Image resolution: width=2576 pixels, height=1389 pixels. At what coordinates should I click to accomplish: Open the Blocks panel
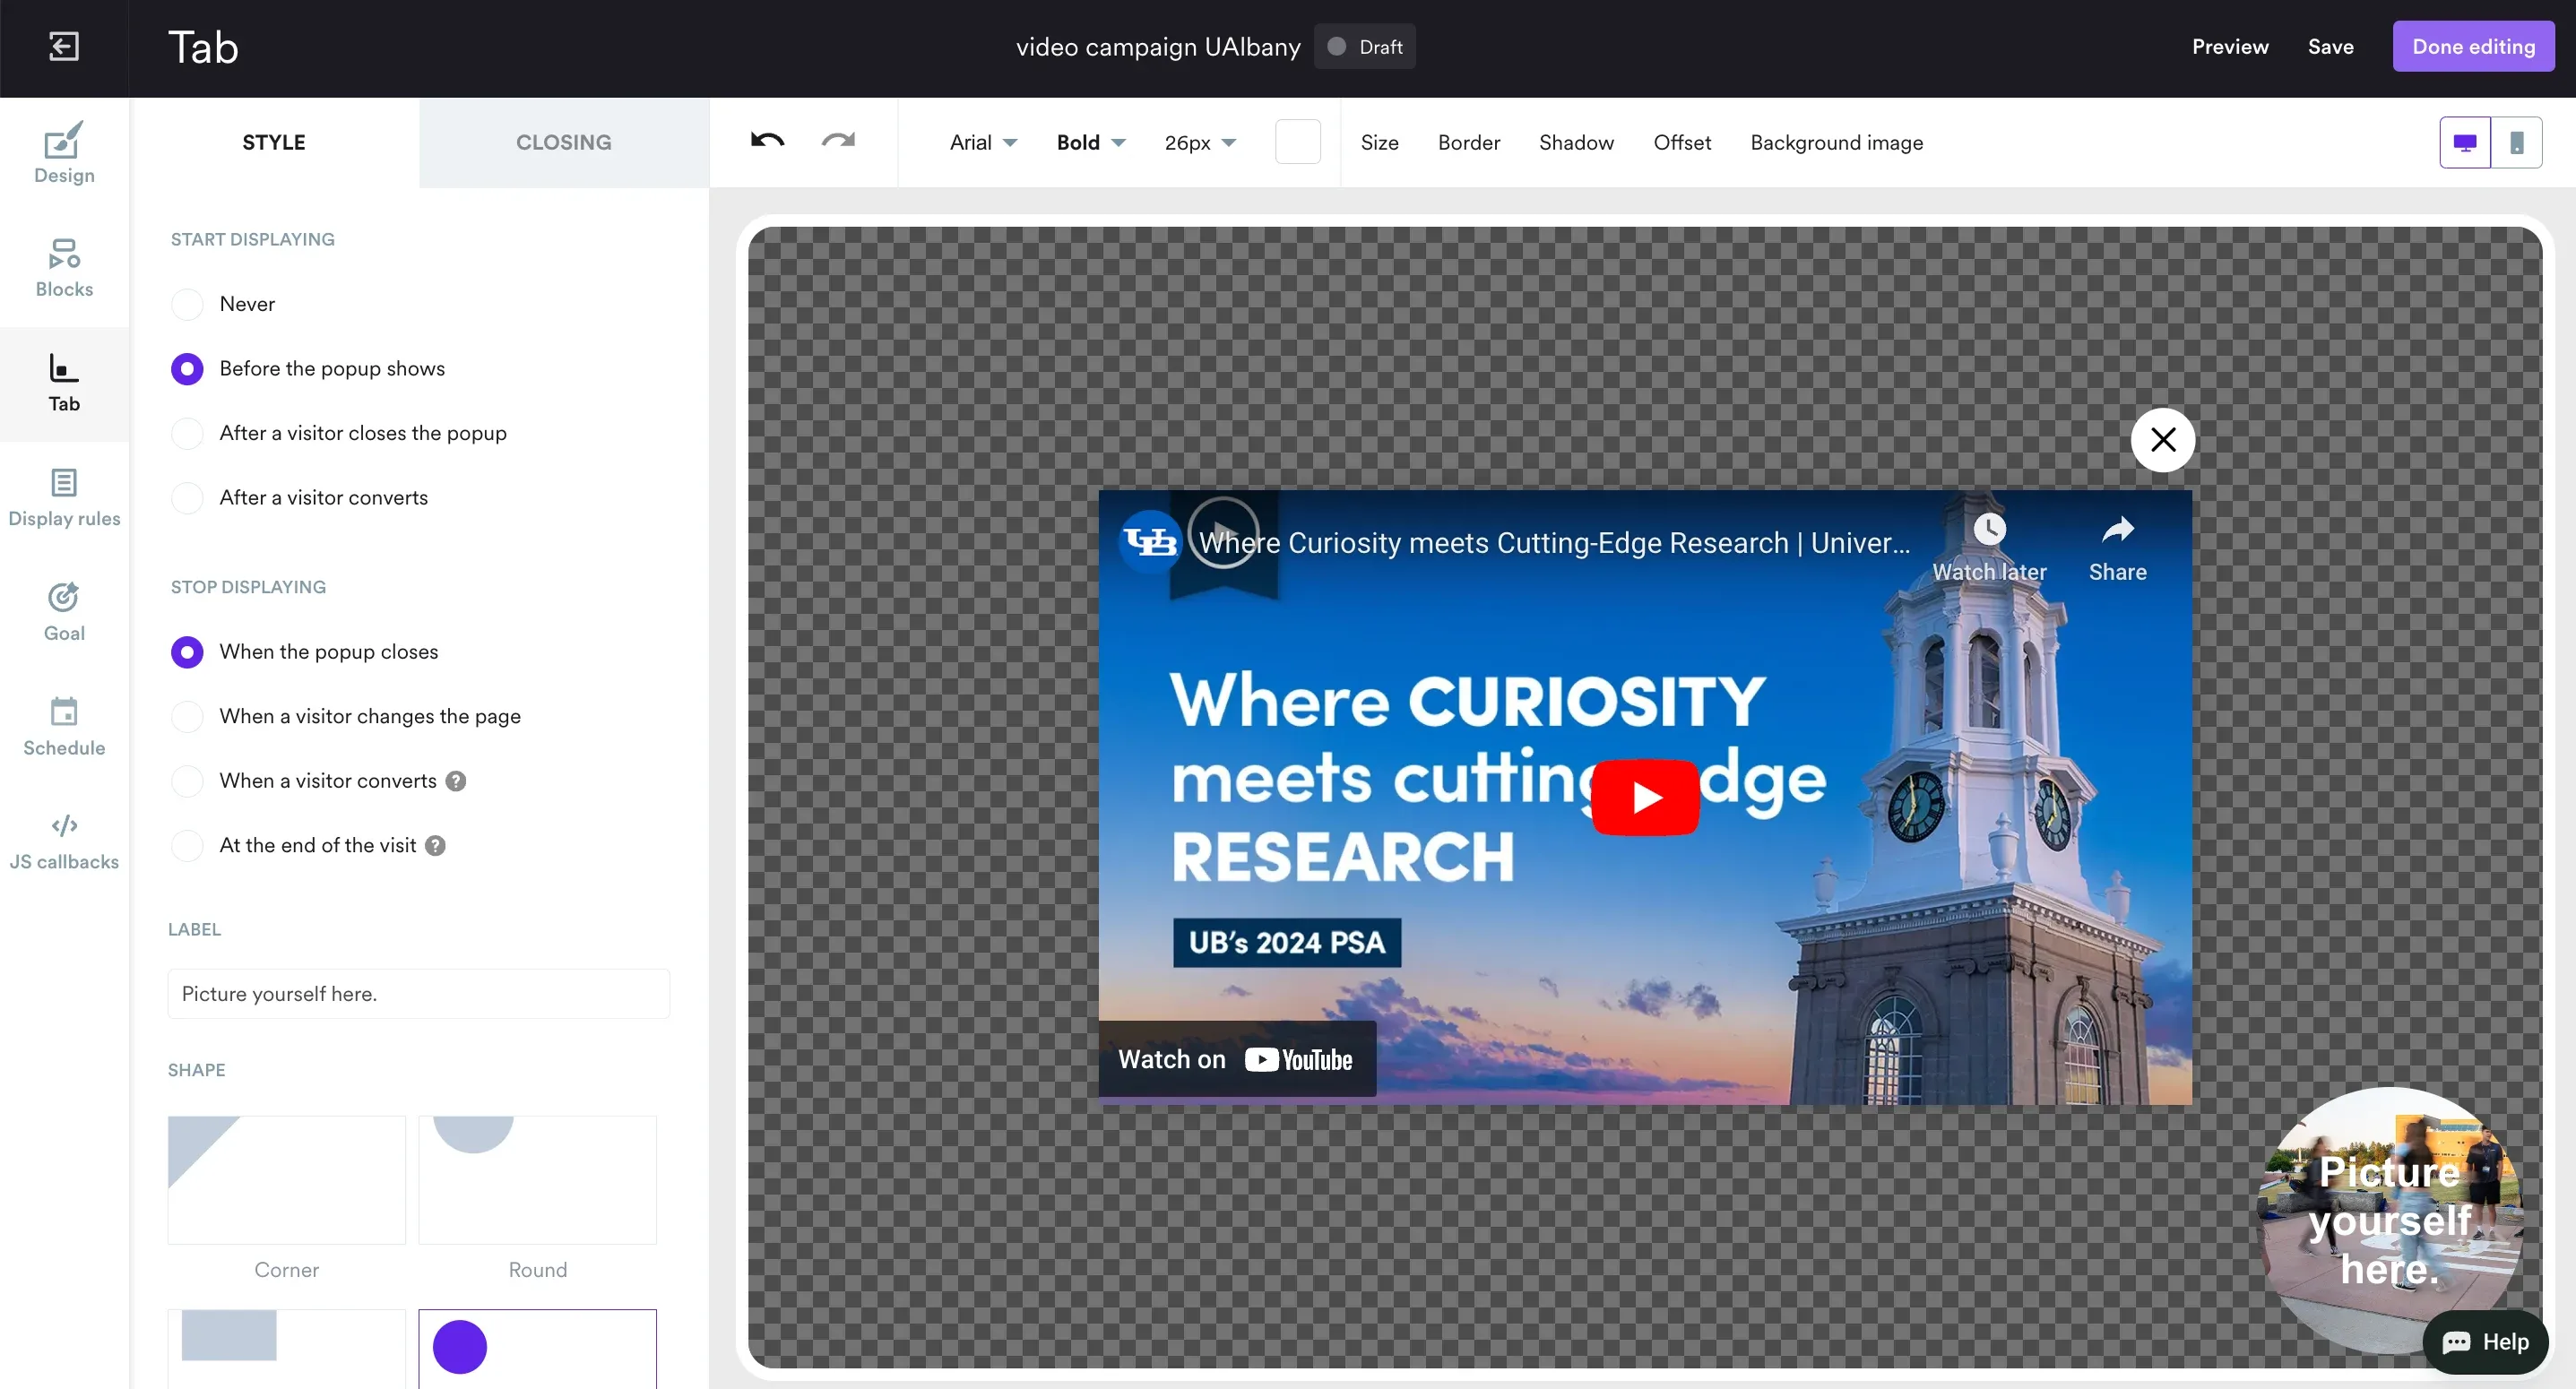point(64,268)
